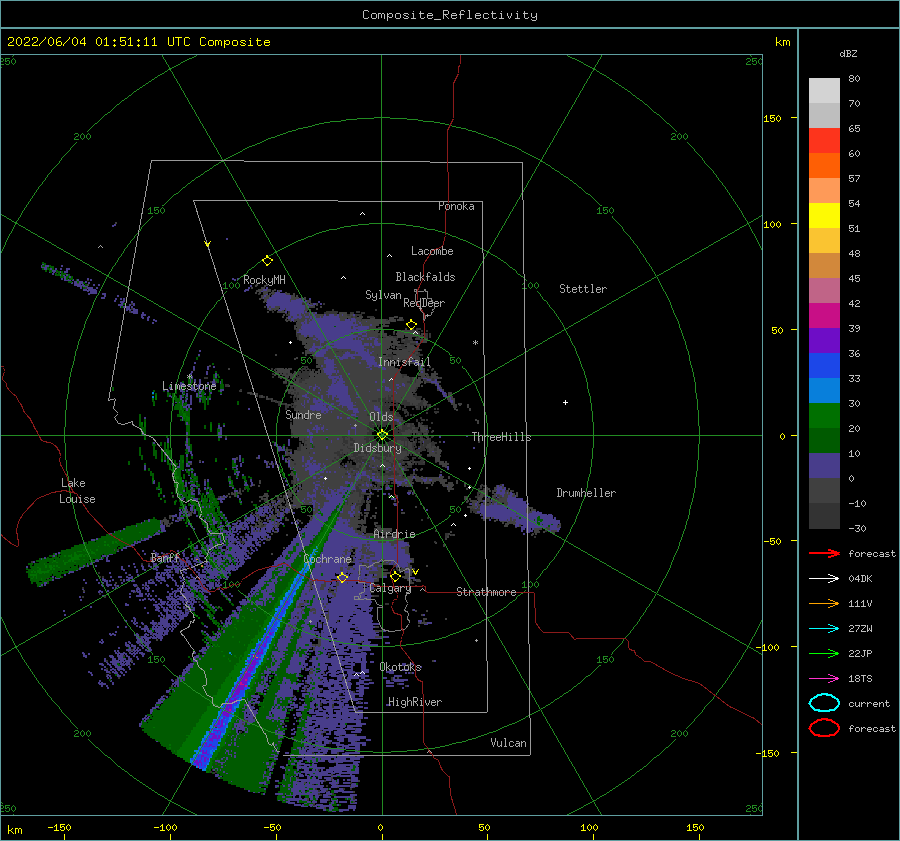This screenshot has height=841, width=900.
Task: Click the 04DK legend label
Action: point(860,579)
